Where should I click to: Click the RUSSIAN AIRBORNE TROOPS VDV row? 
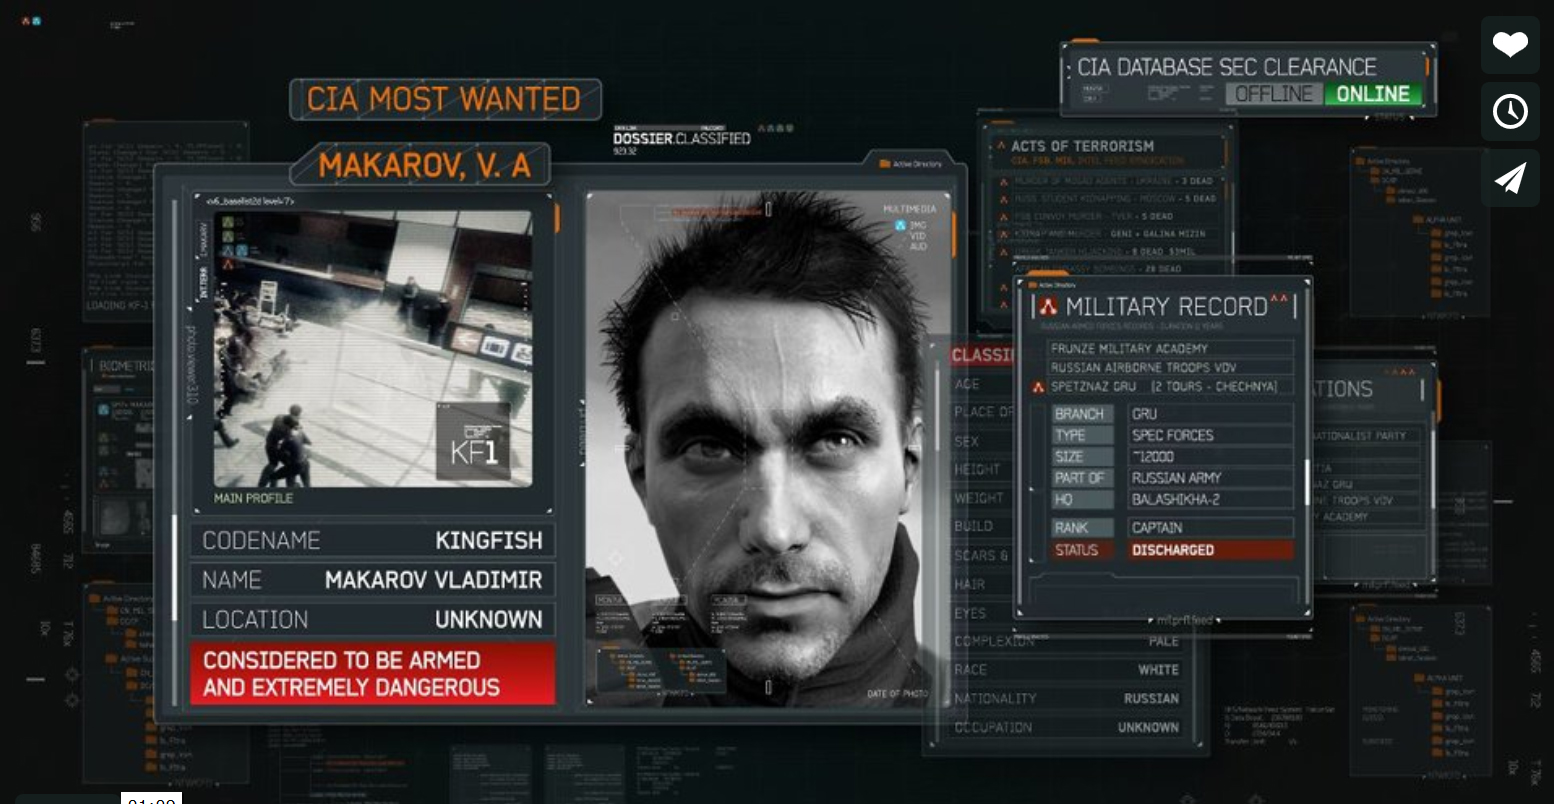coord(1170,368)
